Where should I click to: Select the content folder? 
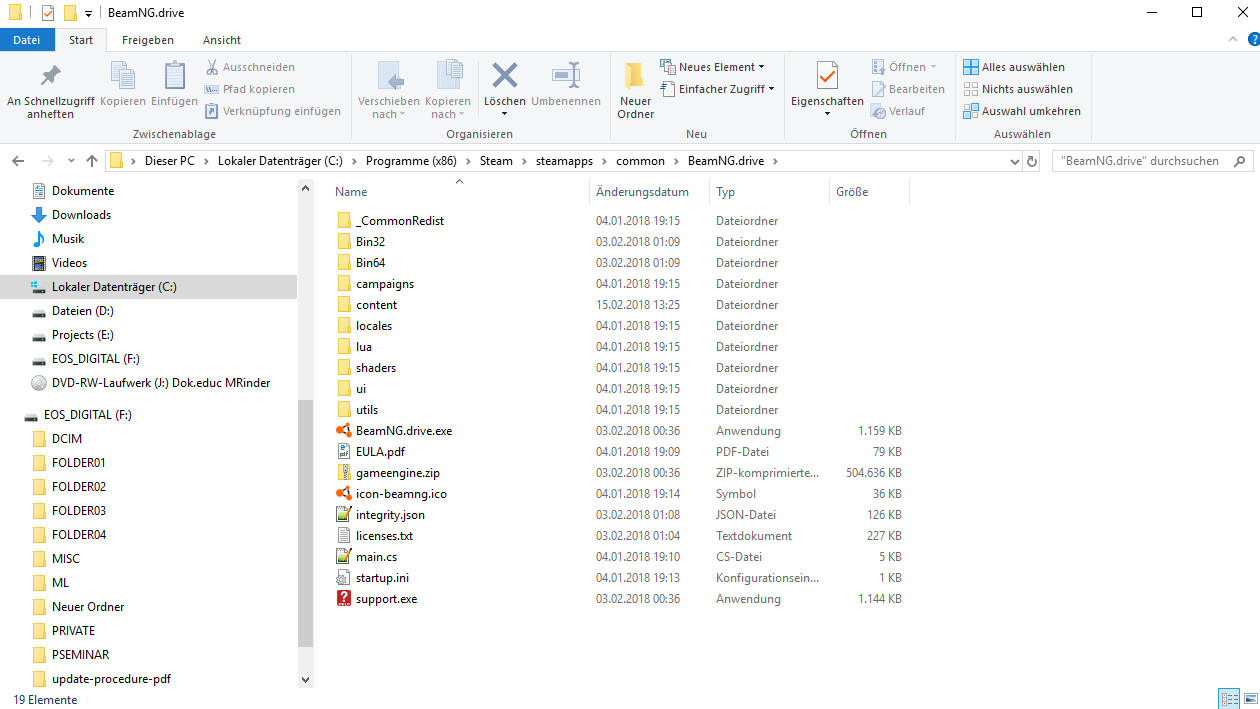[x=376, y=305]
